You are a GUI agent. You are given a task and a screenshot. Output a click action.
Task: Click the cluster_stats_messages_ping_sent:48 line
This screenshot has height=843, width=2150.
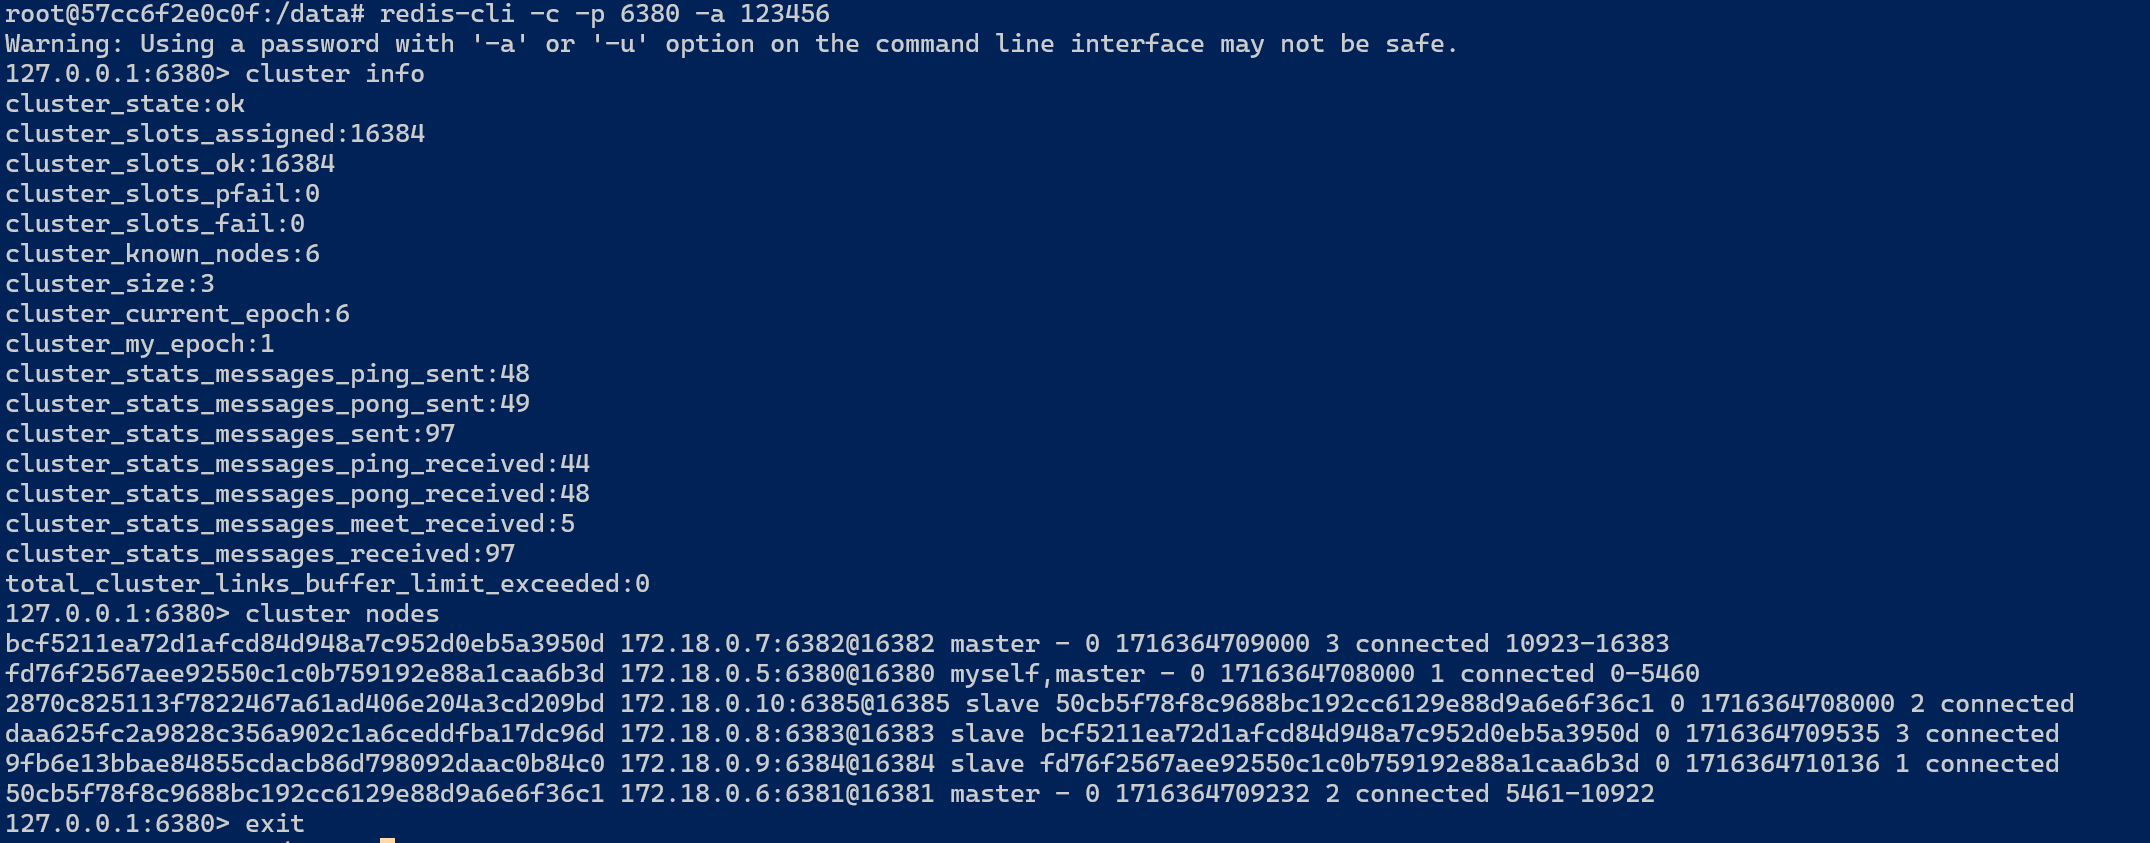267,374
